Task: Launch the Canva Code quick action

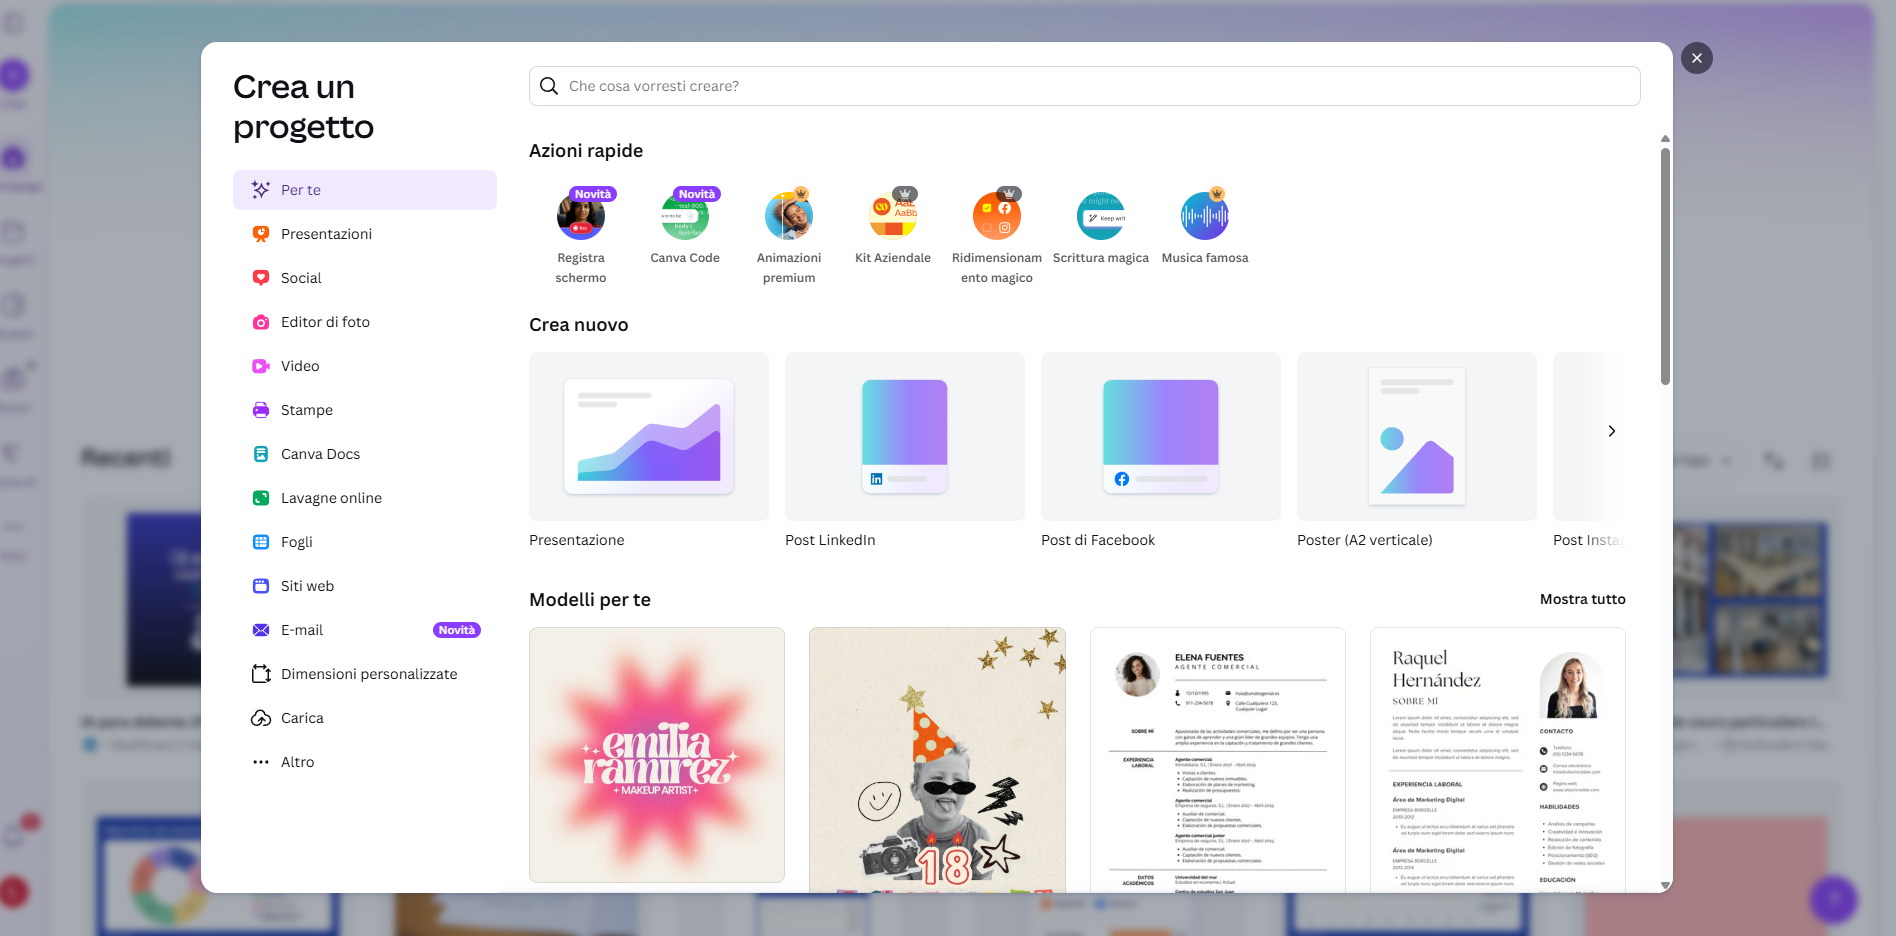Action: [685, 216]
